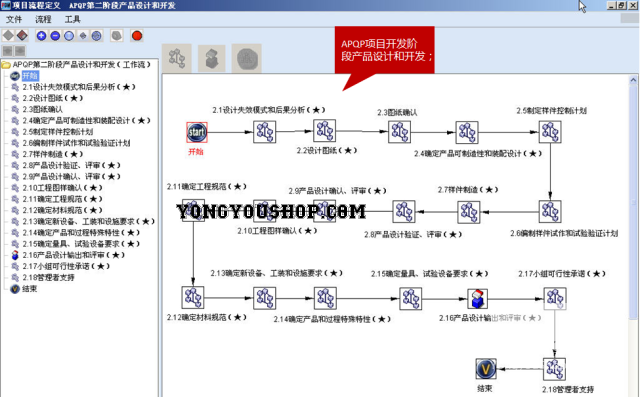The width and height of the screenshot is (640, 397).
Task: Open the 流程 menu
Action: coord(43,19)
